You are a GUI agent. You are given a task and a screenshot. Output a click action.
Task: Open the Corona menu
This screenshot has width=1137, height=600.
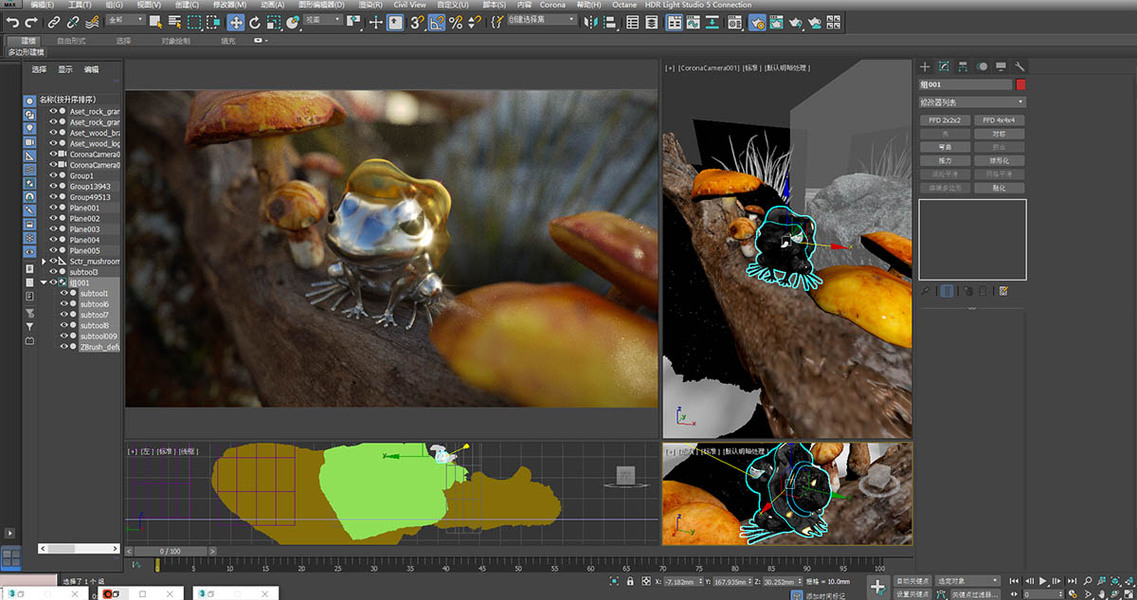(x=553, y=4)
